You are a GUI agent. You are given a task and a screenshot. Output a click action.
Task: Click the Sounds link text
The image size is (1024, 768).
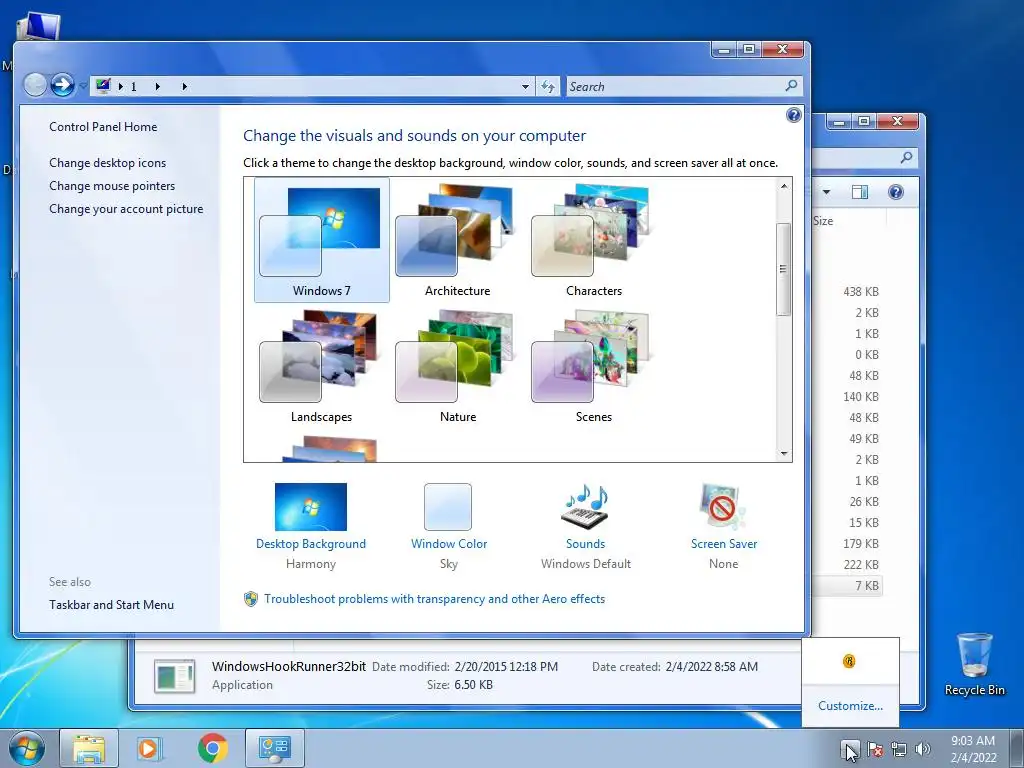click(x=585, y=543)
